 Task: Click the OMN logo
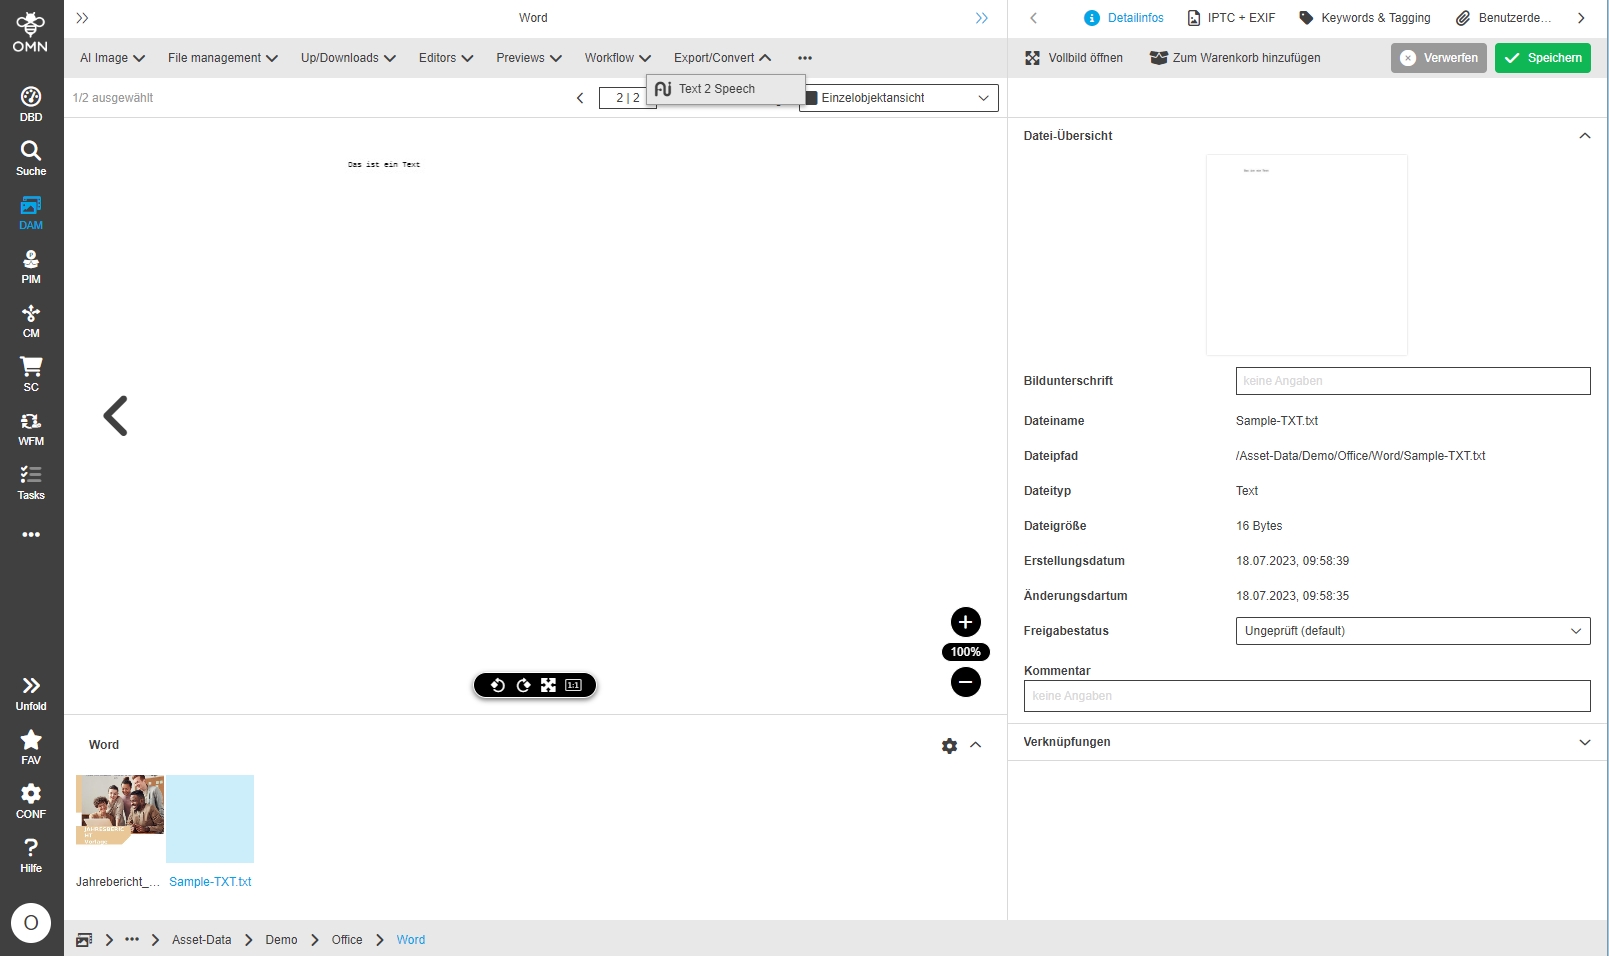[31, 32]
